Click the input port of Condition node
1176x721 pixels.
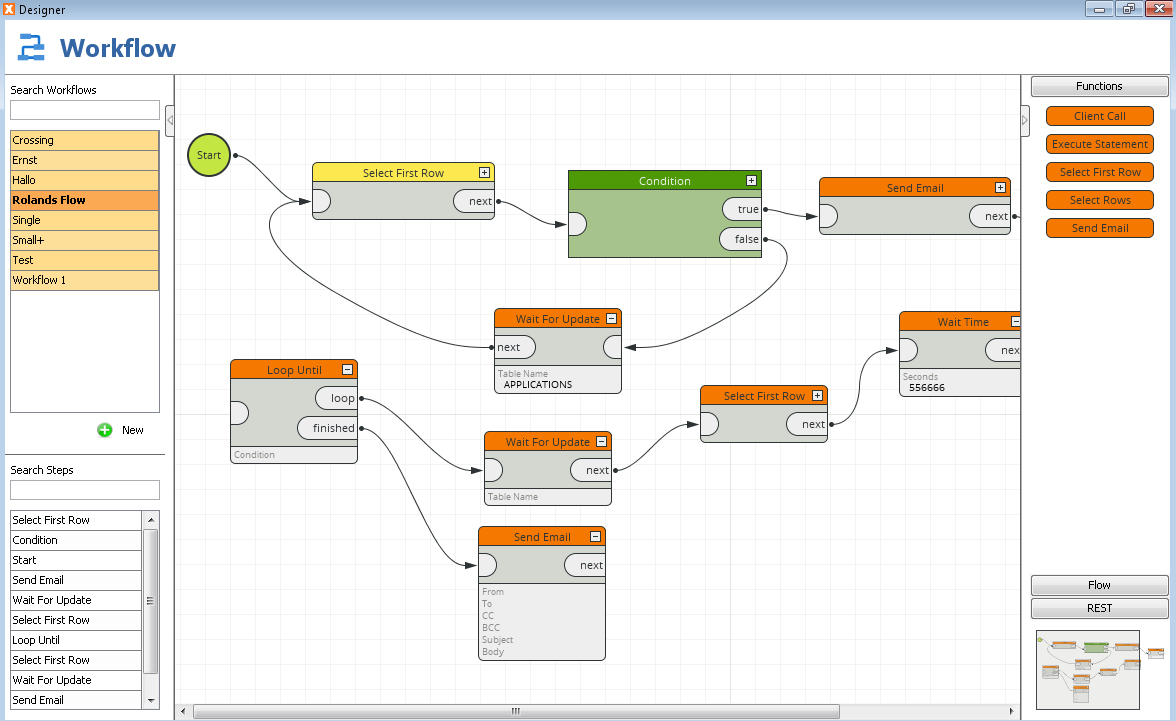[x=578, y=224]
